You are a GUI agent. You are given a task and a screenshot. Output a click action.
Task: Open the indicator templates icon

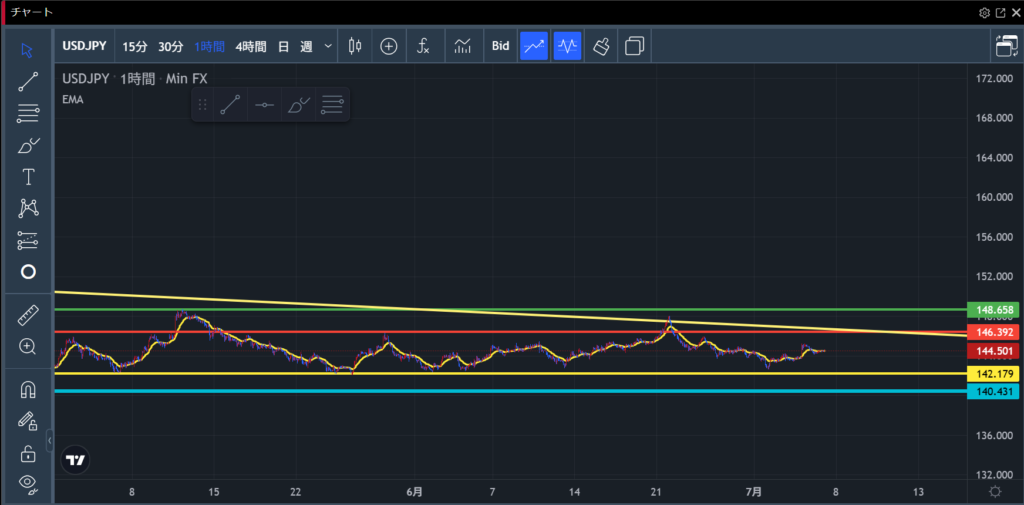(463, 46)
